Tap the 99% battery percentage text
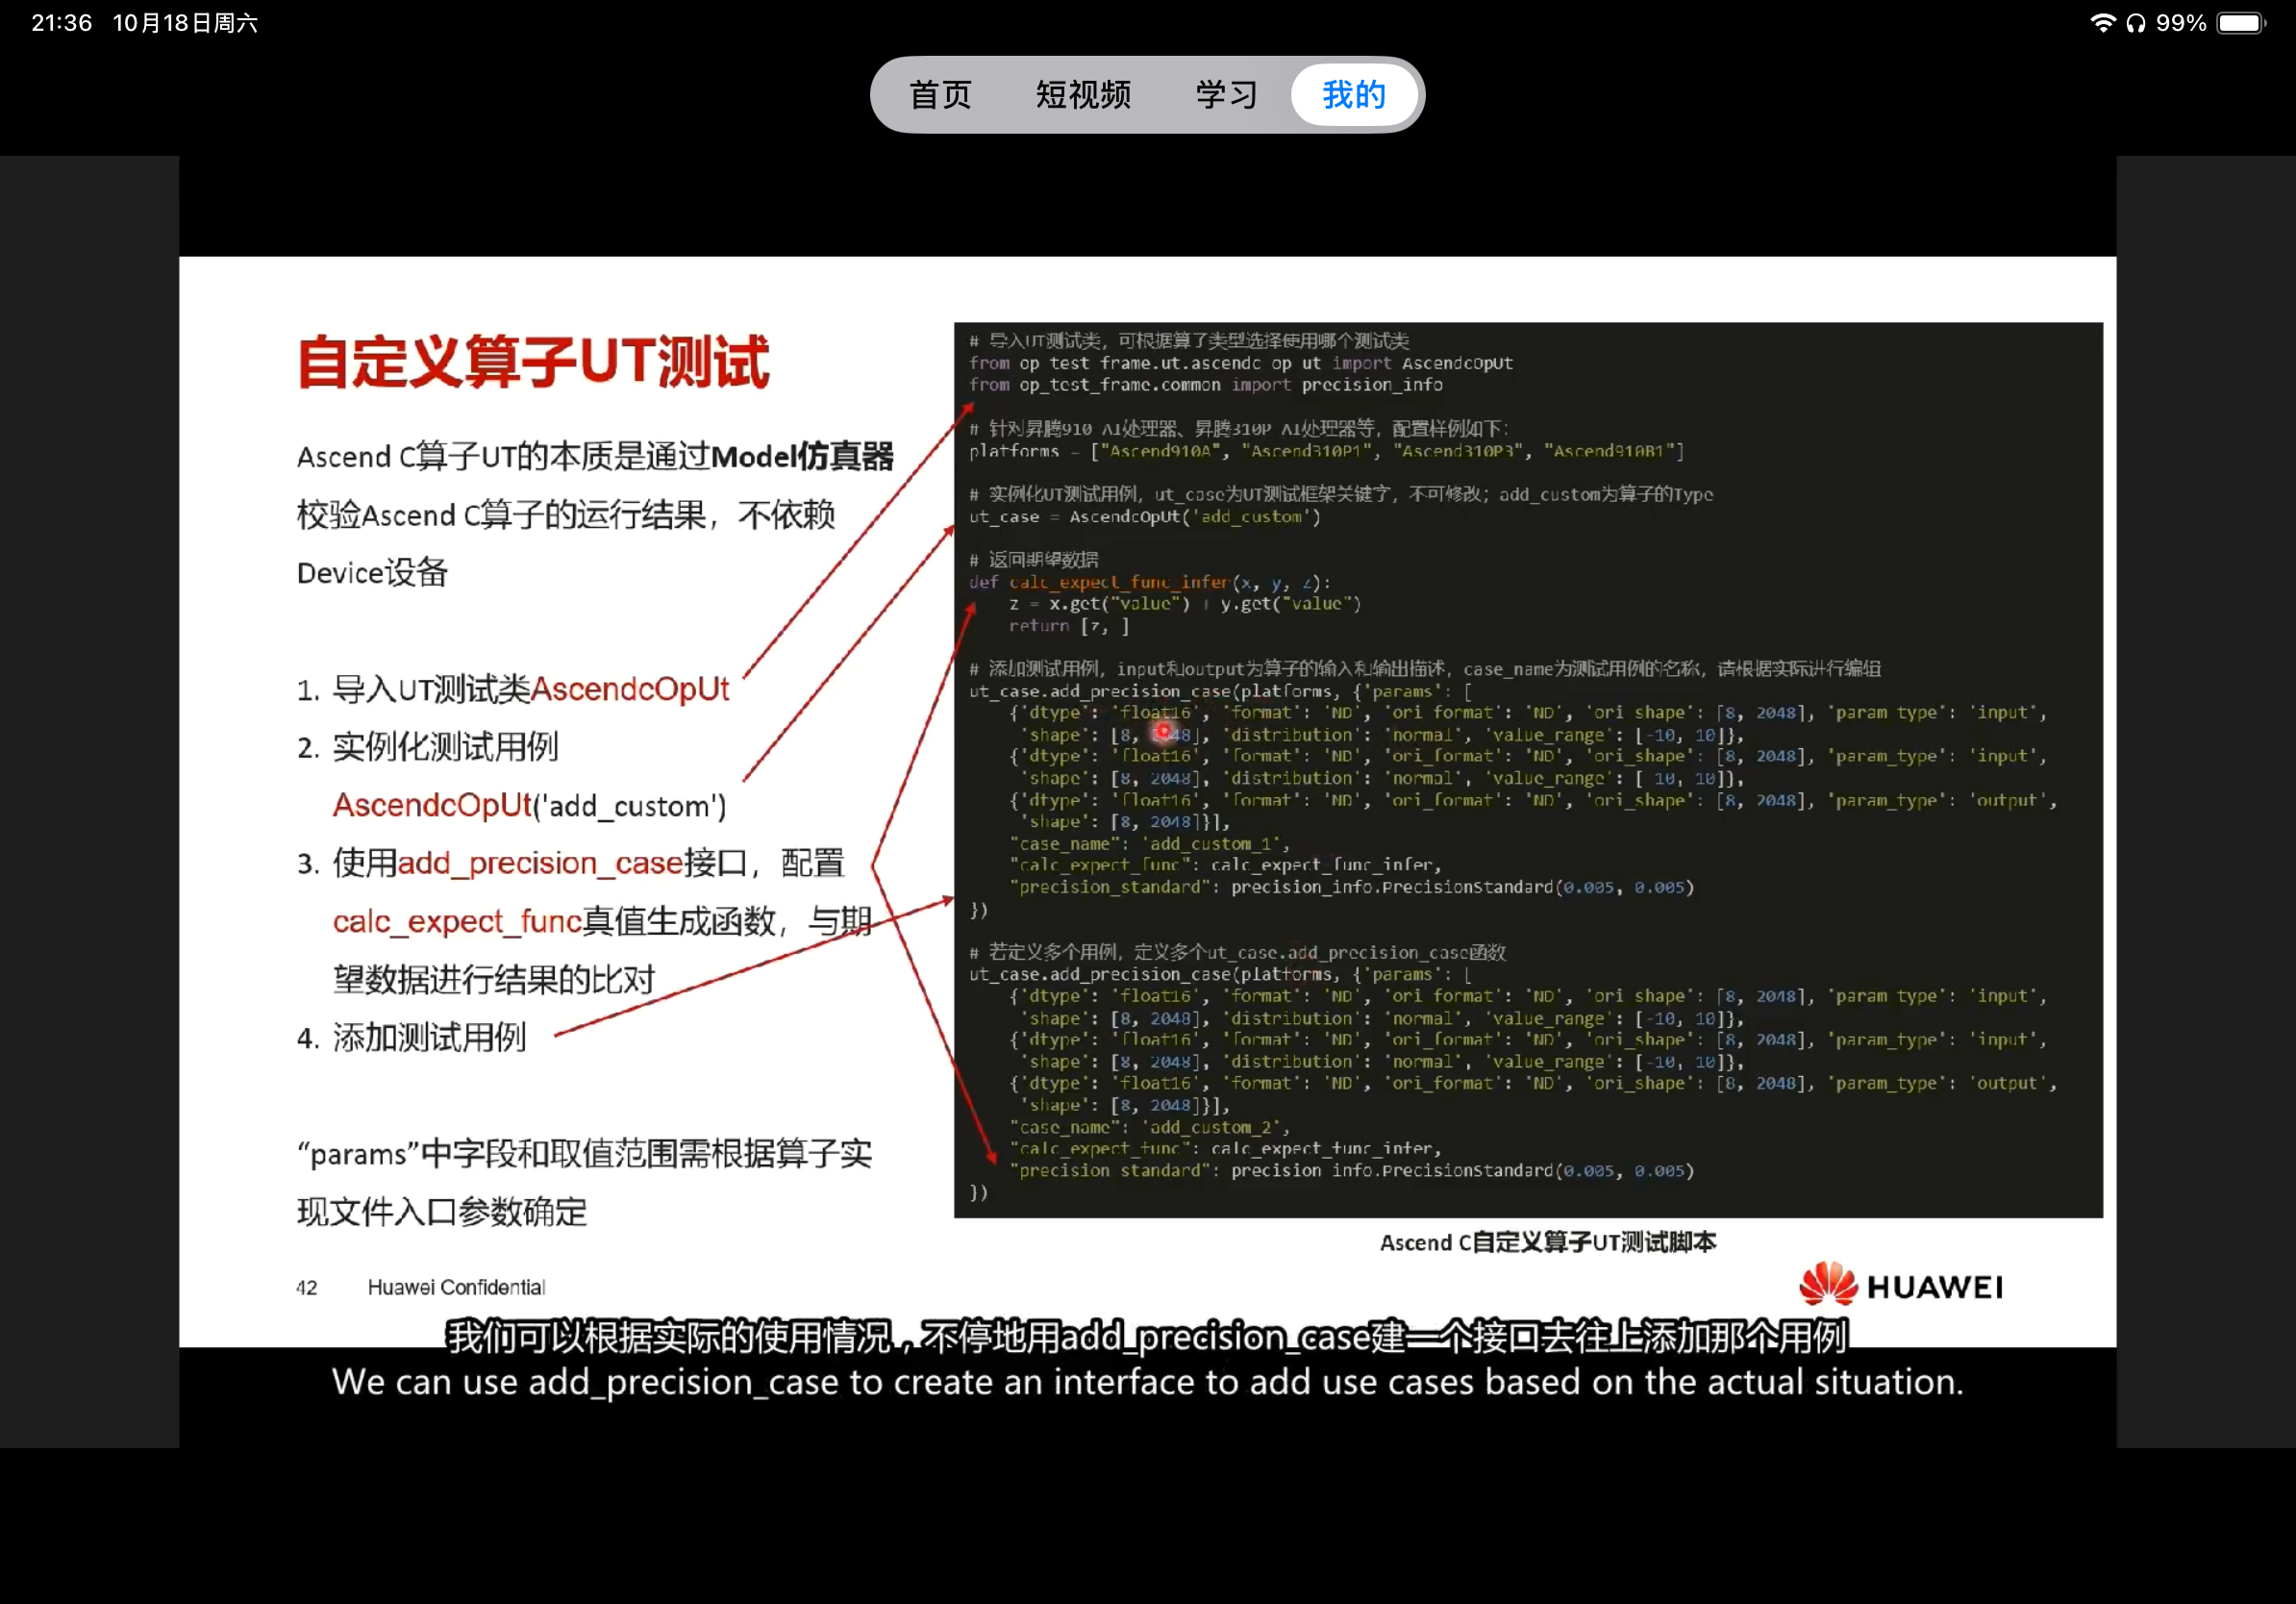 [2181, 23]
